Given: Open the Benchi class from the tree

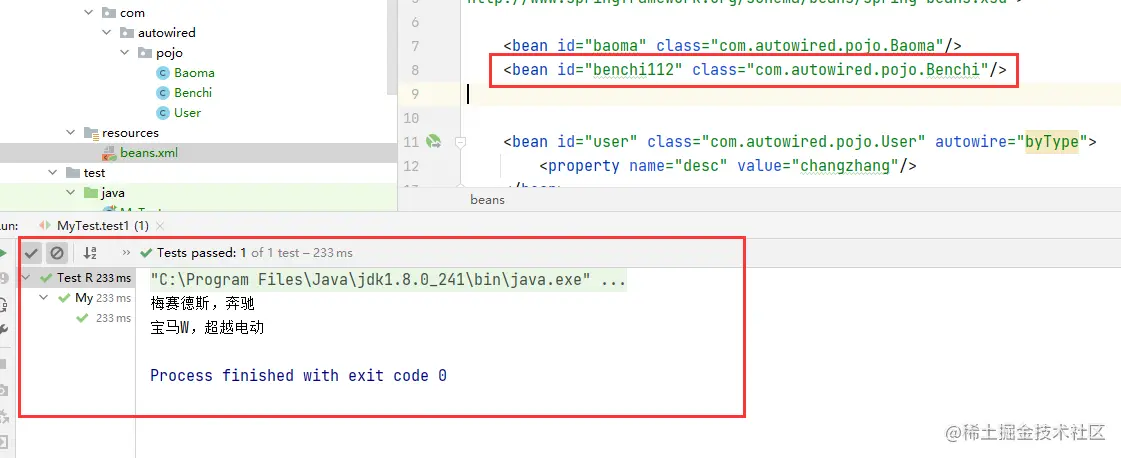Looking at the screenshot, I should [x=193, y=93].
